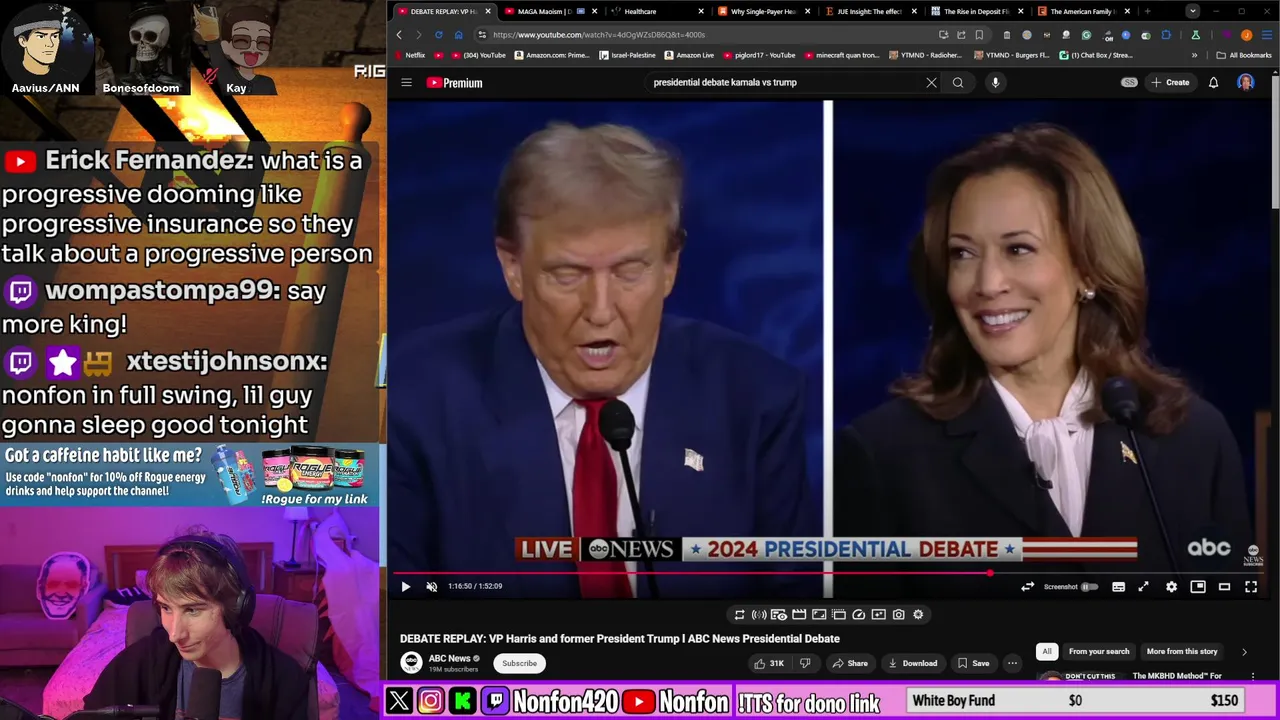Open the extension toolbar gear settings

point(918,615)
